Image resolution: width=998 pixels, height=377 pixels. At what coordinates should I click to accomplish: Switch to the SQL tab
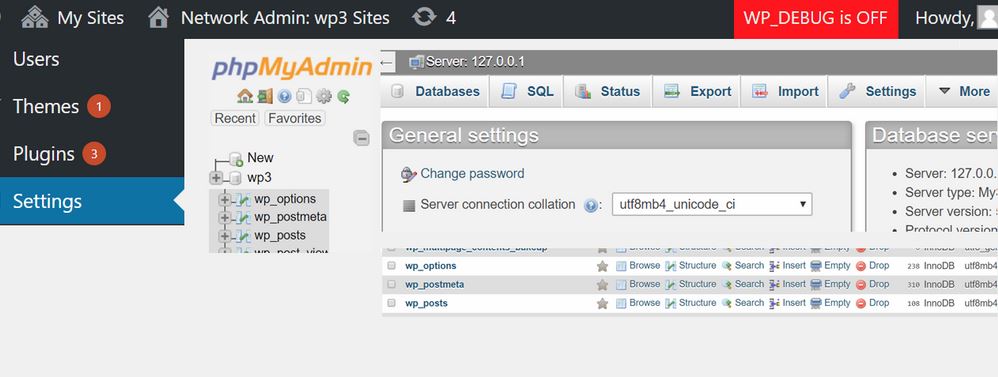click(526, 91)
